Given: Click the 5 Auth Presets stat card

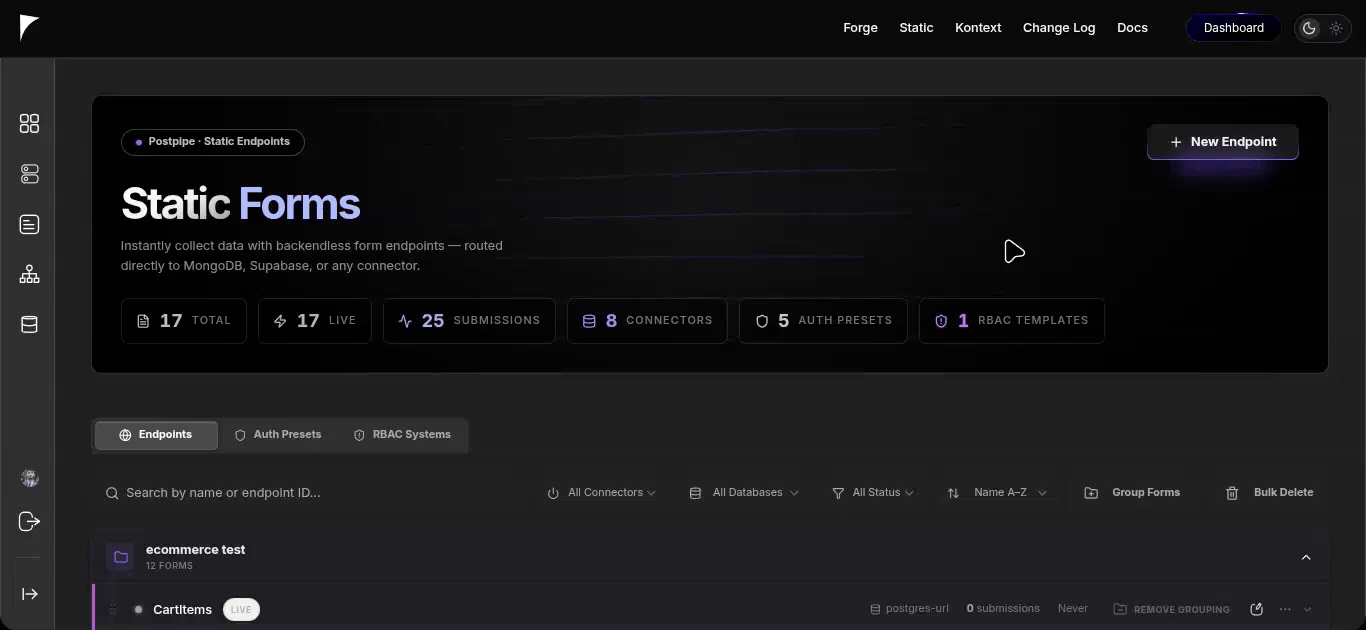Looking at the screenshot, I should click(823, 321).
